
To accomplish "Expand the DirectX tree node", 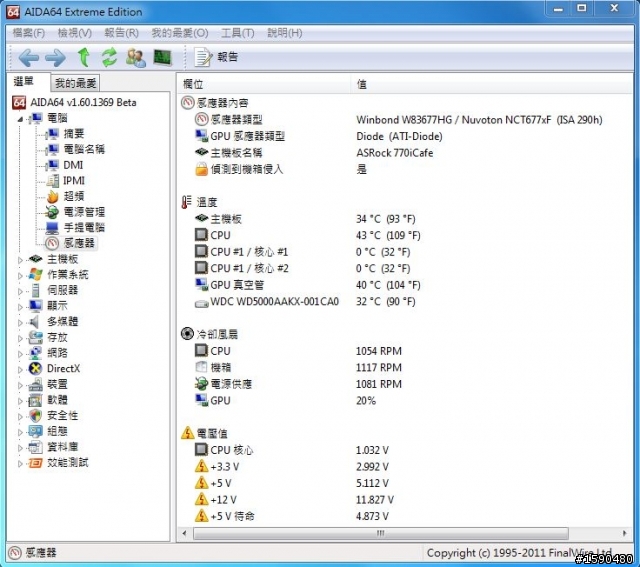I will pyautogui.click(x=20, y=369).
